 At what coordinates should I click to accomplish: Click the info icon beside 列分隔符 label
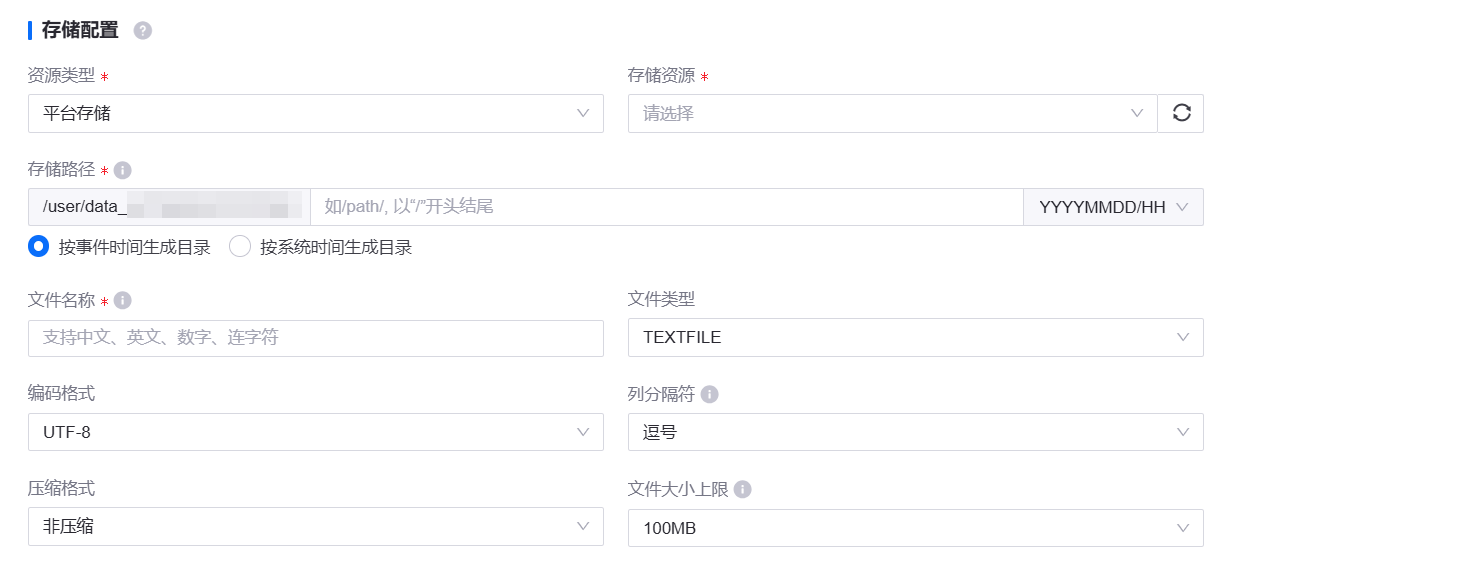[710, 394]
